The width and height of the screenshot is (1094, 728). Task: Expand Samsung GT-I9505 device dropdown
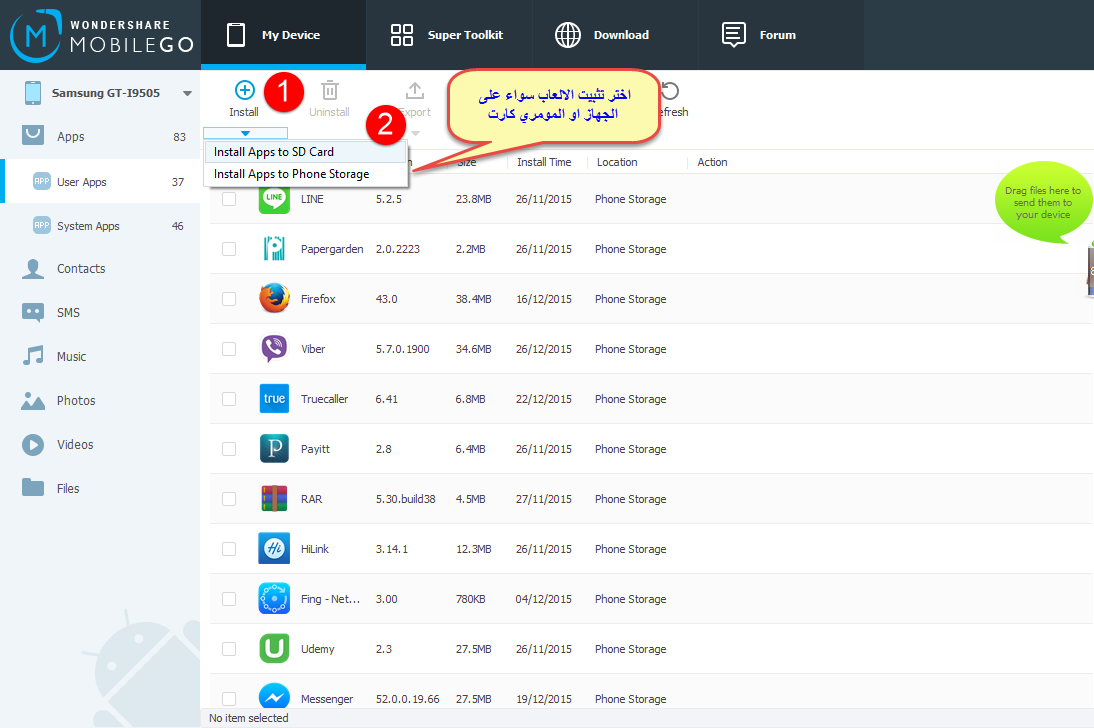(x=187, y=94)
